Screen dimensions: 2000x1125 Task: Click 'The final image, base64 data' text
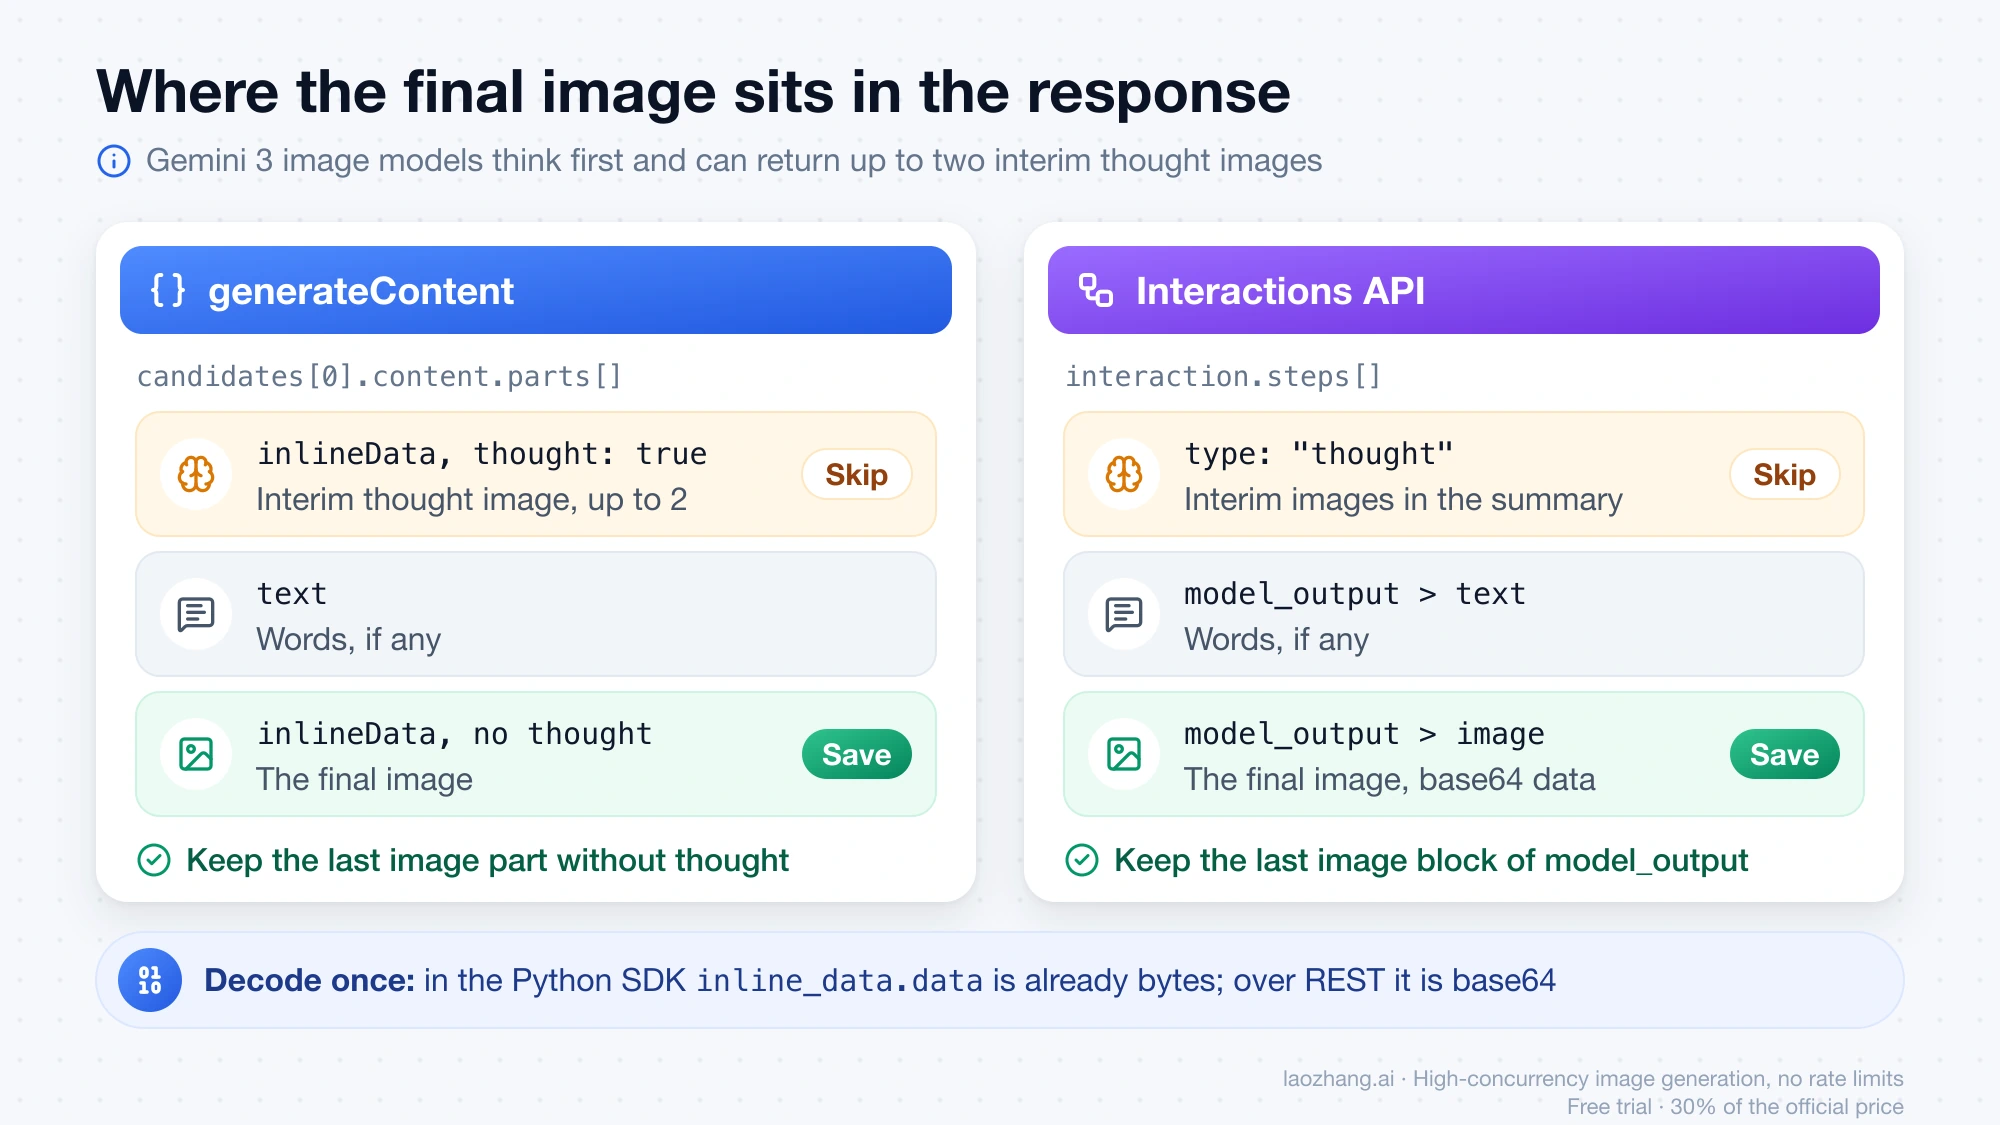(1390, 779)
